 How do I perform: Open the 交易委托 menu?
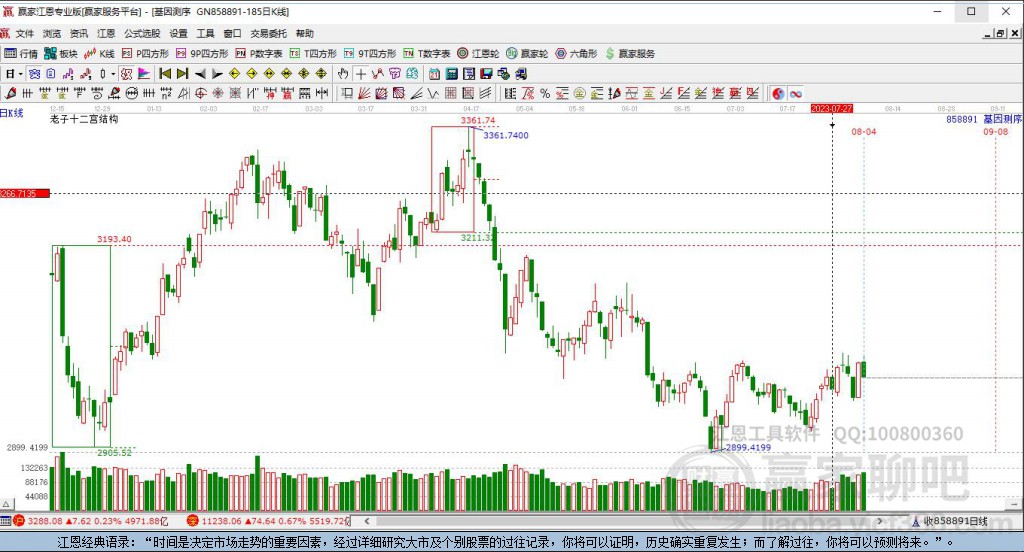(x=268, y=33)
